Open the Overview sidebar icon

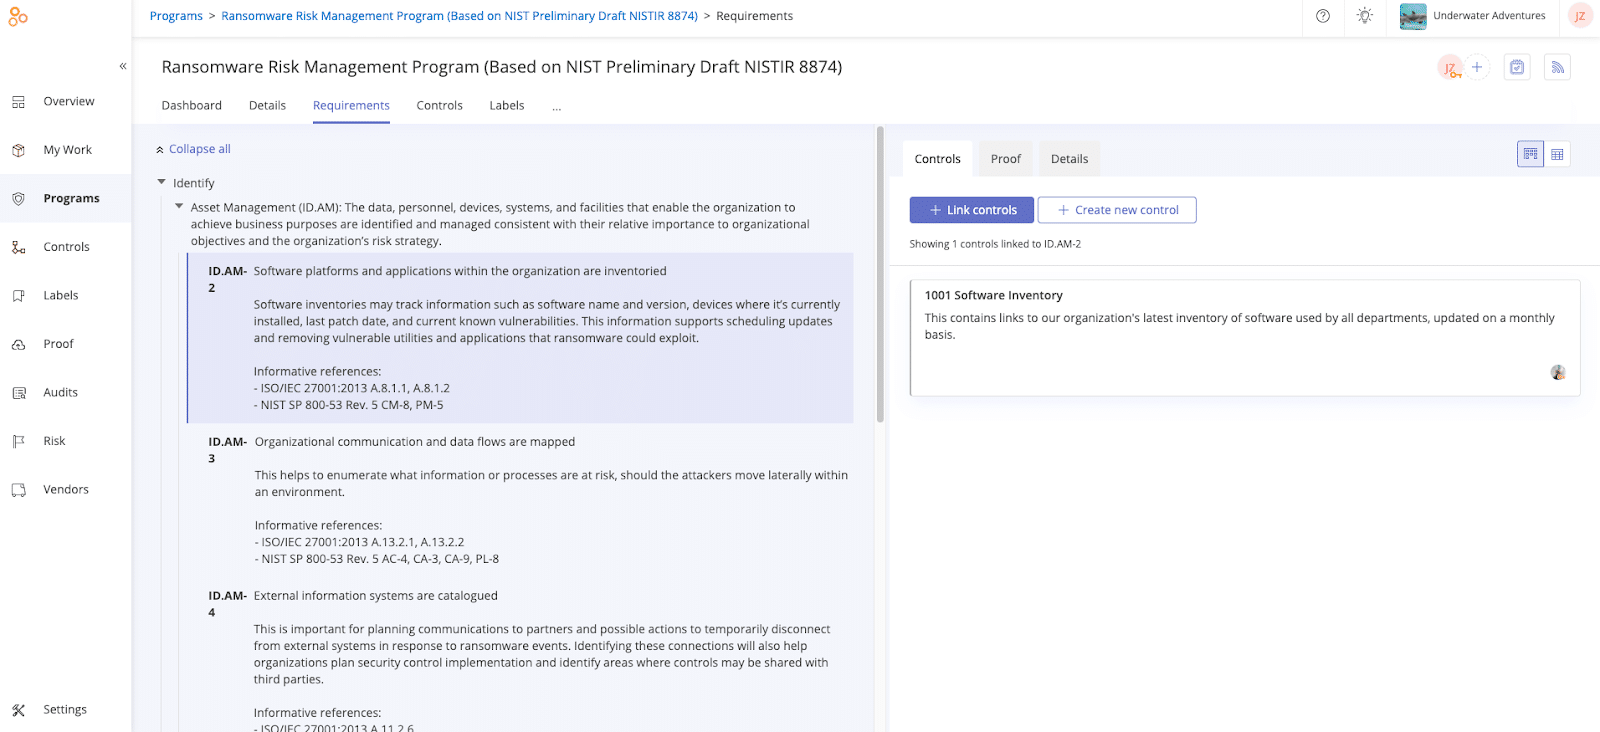point(18,102)
